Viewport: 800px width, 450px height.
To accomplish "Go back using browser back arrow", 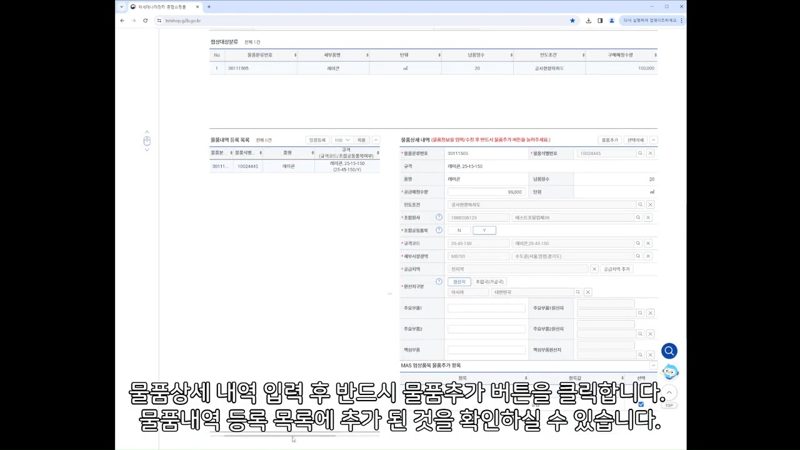I will click(x=122, y=20).
